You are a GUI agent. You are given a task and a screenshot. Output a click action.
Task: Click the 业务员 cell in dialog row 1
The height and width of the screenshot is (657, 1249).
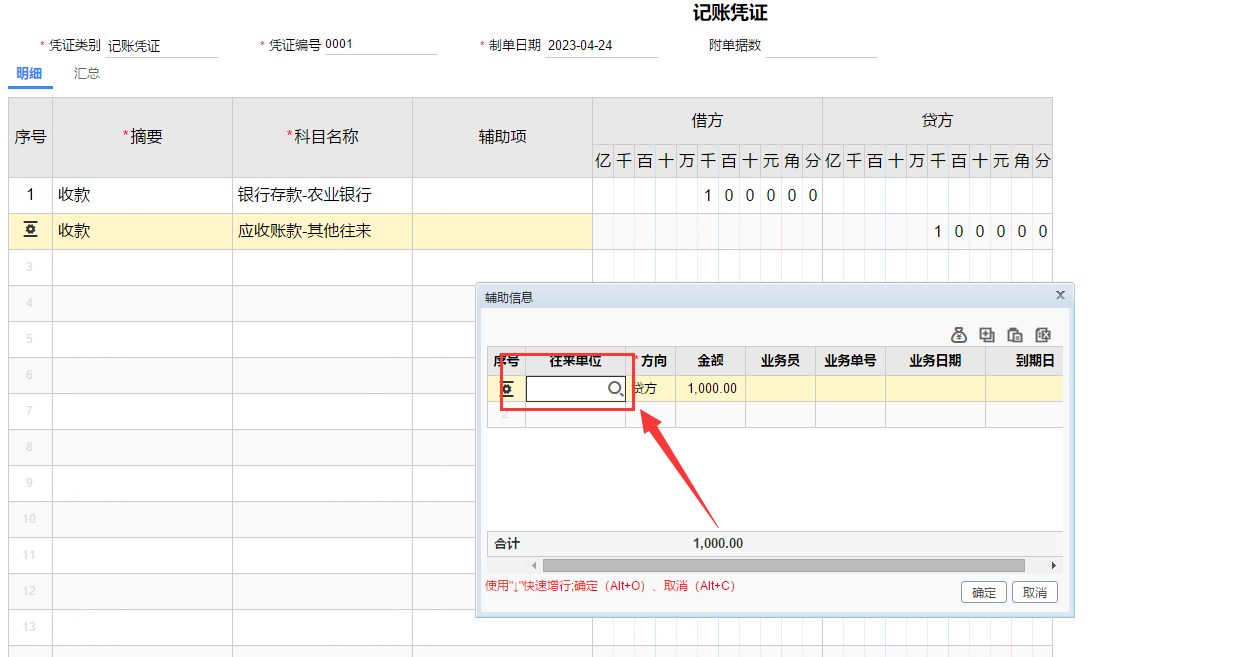click(780, 388)
